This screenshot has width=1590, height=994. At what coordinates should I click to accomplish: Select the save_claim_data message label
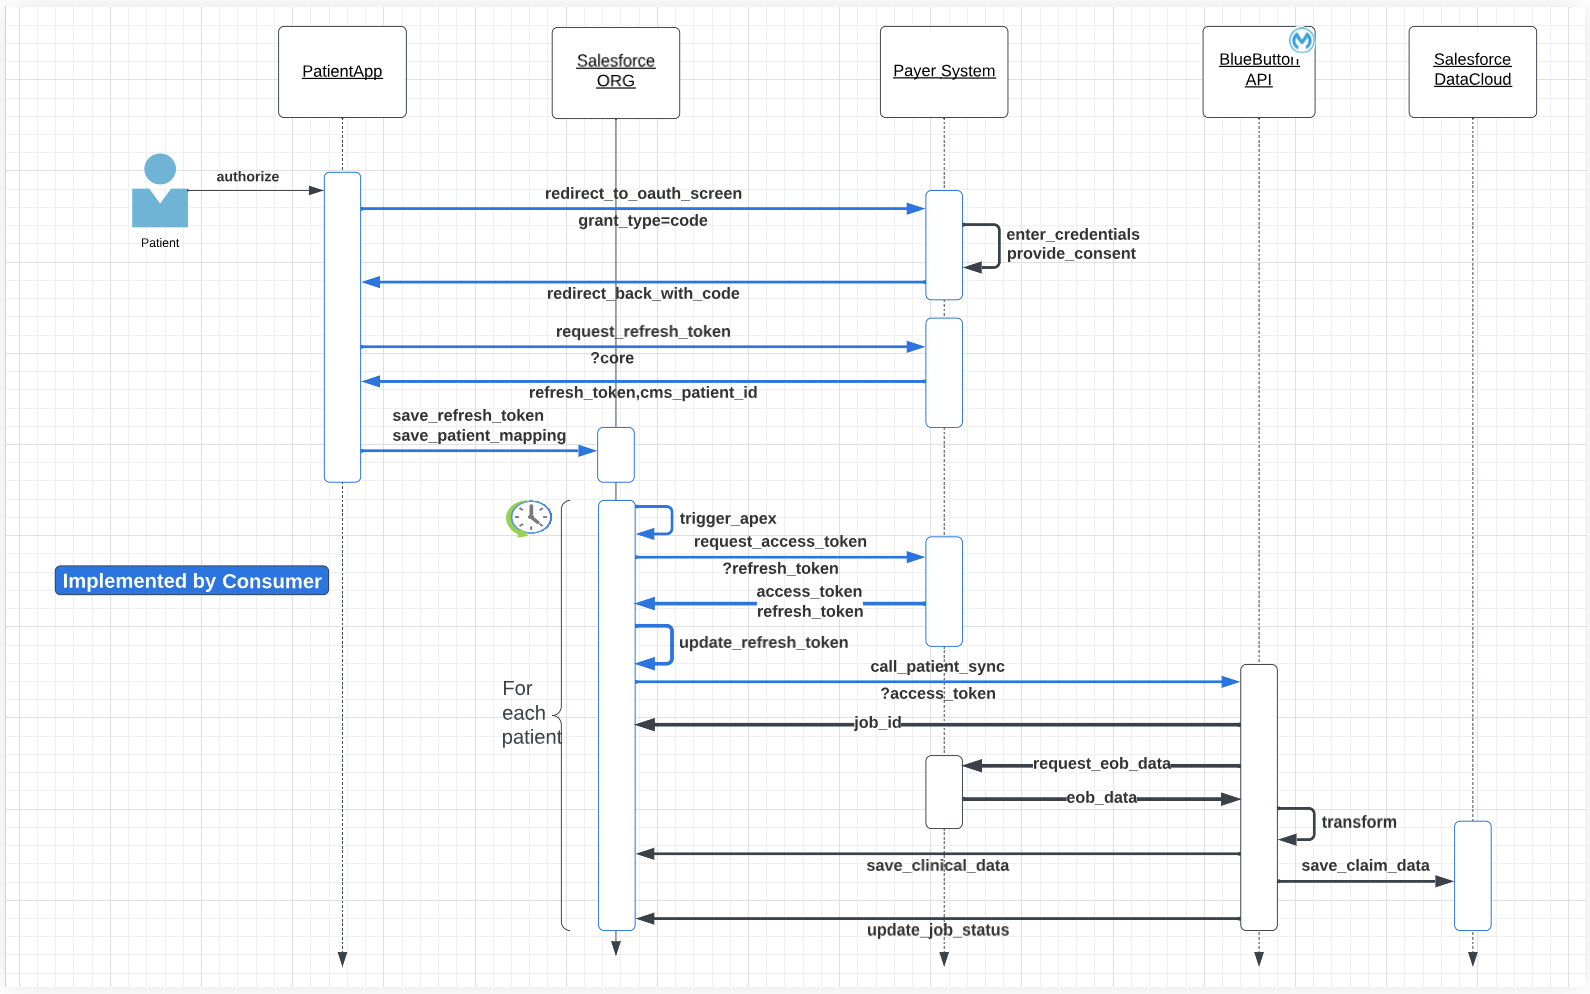point(1365,866)
